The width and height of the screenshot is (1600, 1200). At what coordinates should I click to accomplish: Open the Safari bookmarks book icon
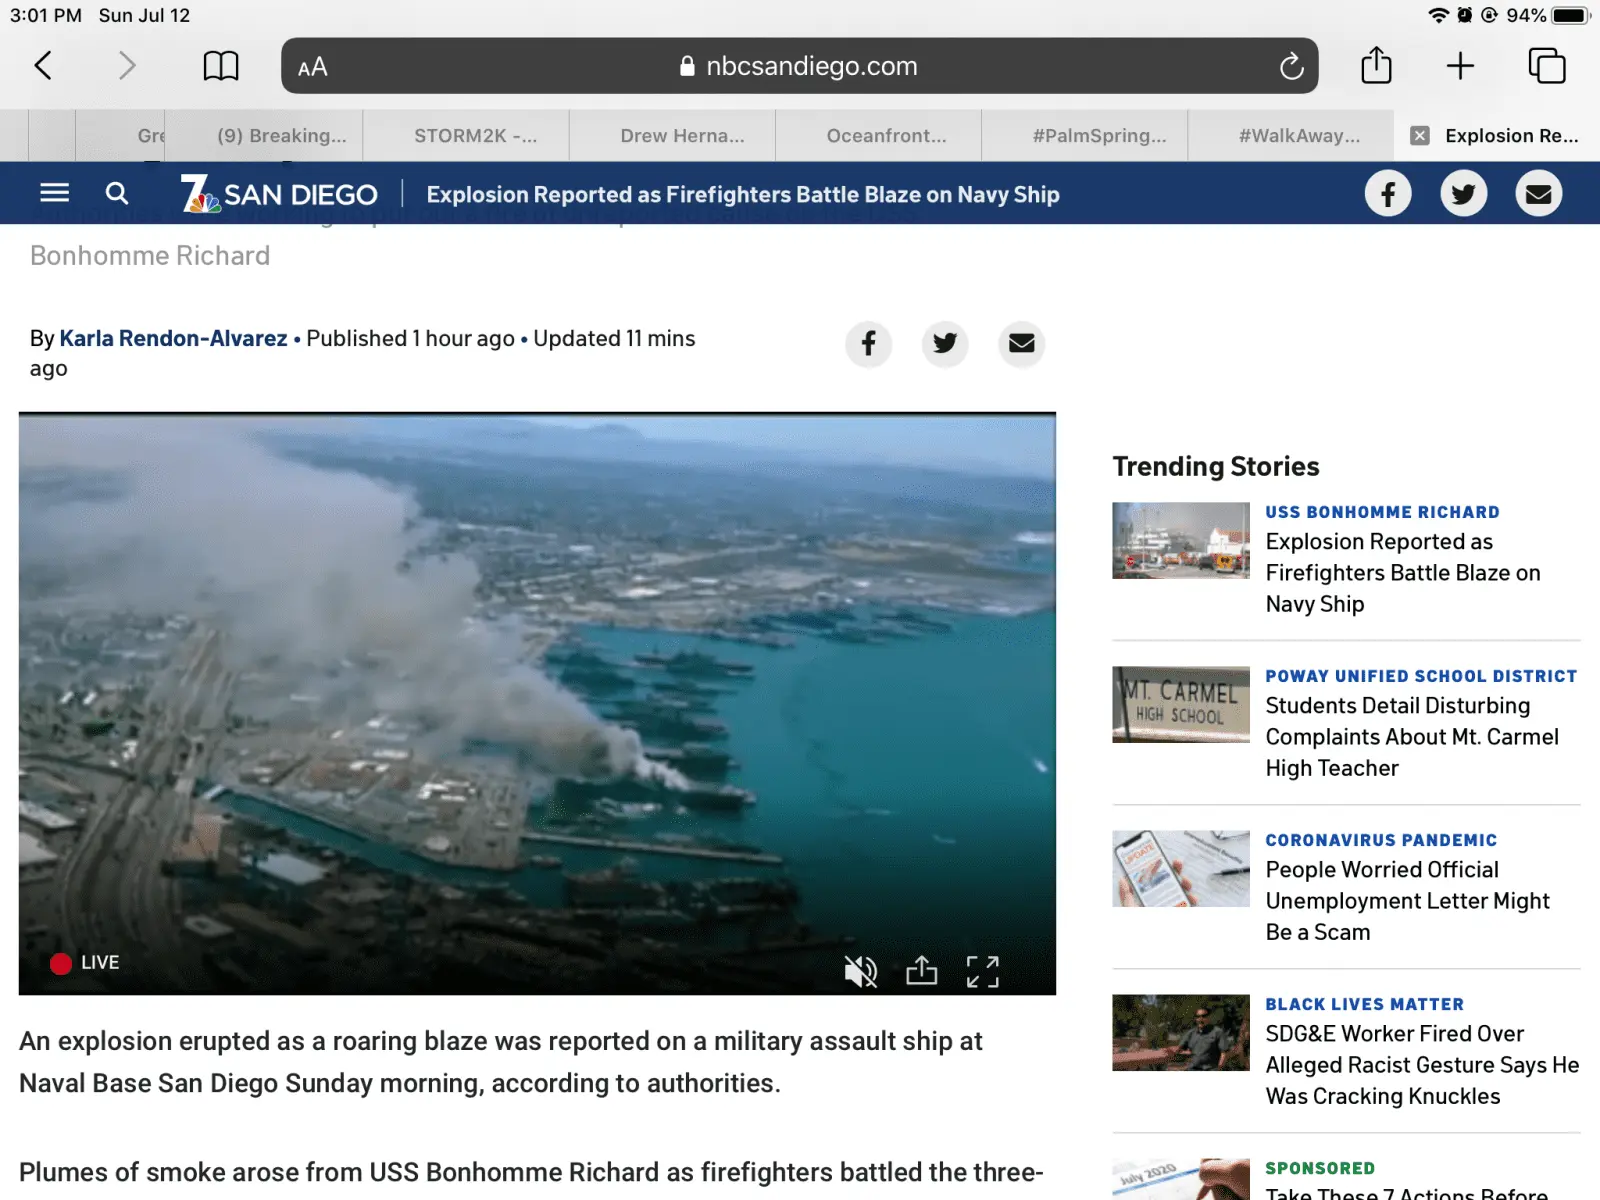220,66
